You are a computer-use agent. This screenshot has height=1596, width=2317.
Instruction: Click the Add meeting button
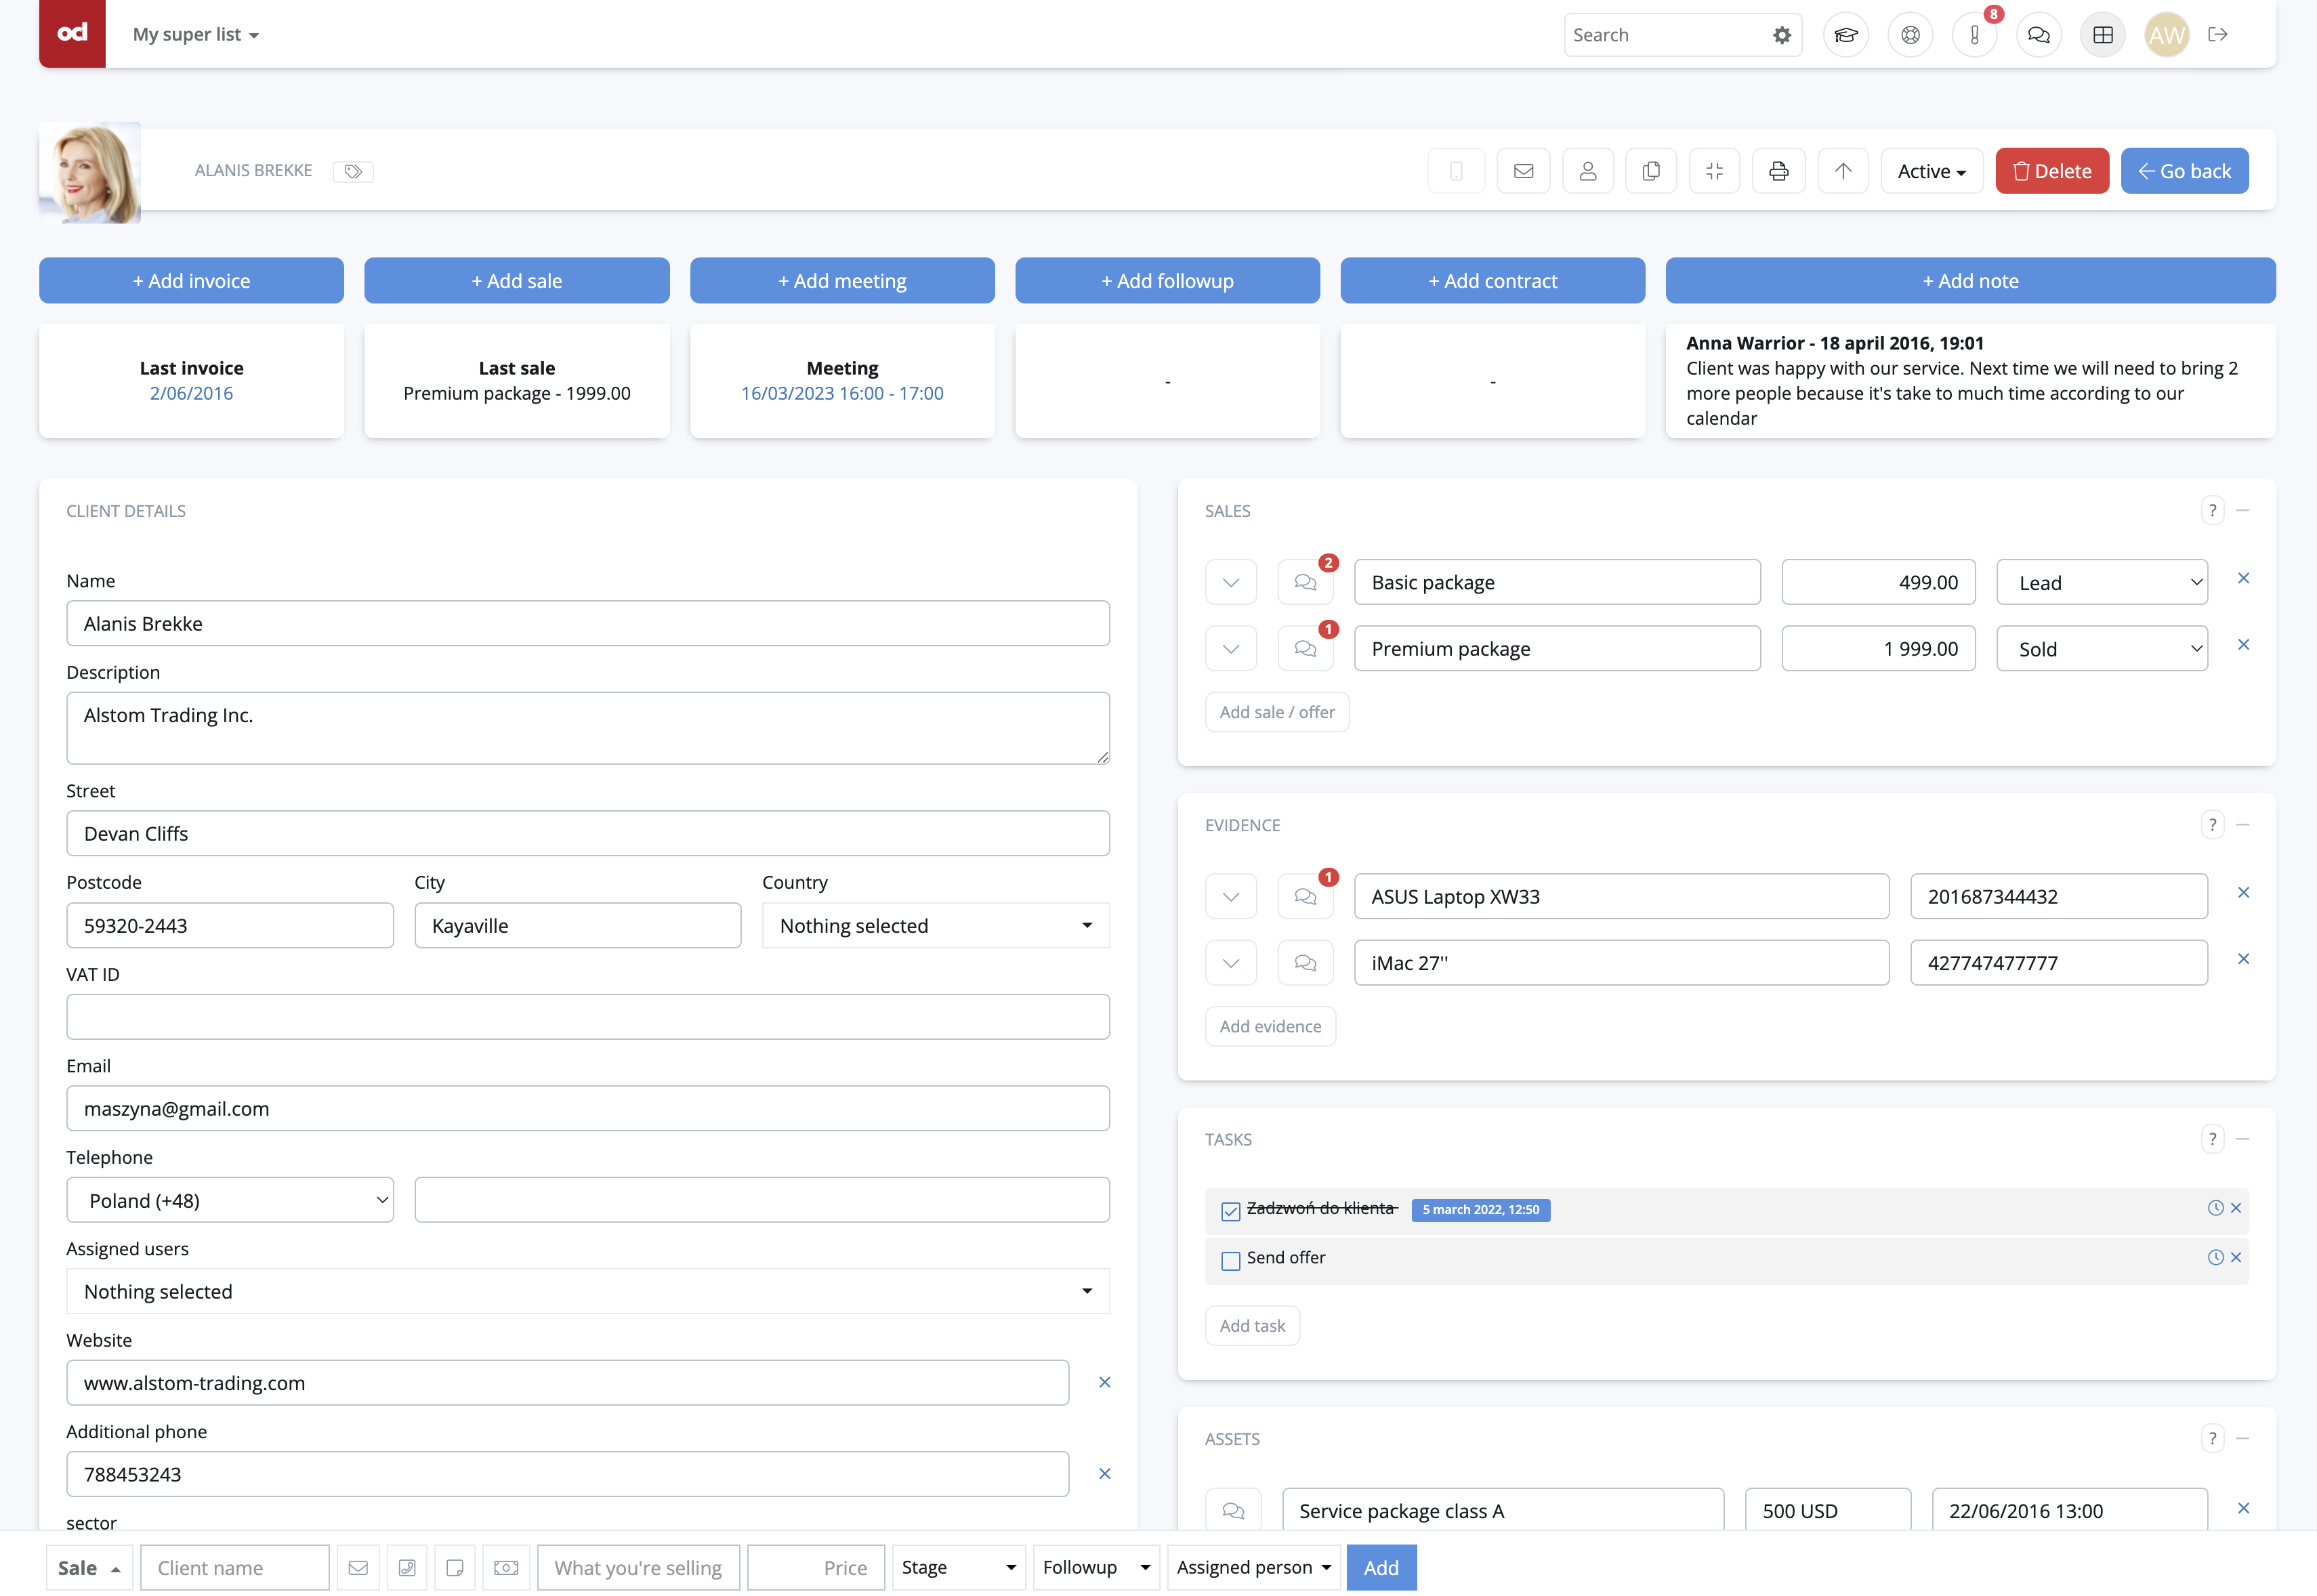(842, 281)
